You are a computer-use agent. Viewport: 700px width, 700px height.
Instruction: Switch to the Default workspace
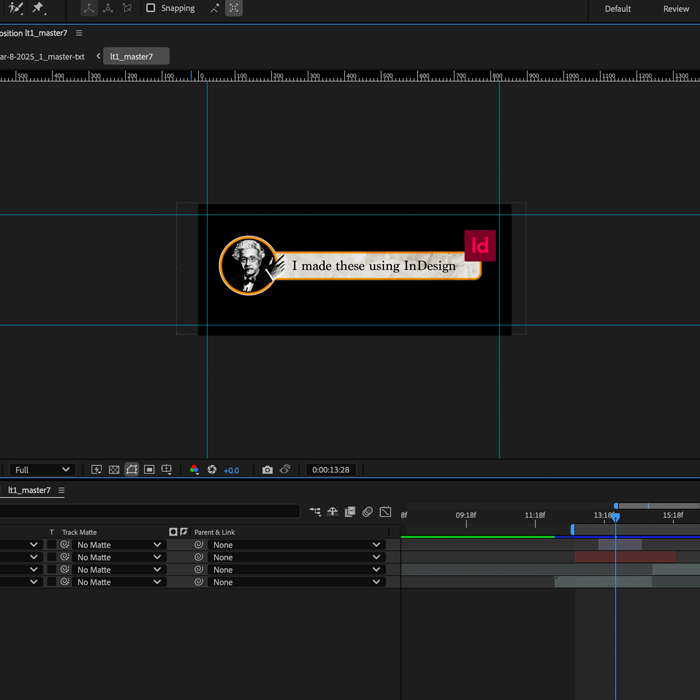click(617, 9)
